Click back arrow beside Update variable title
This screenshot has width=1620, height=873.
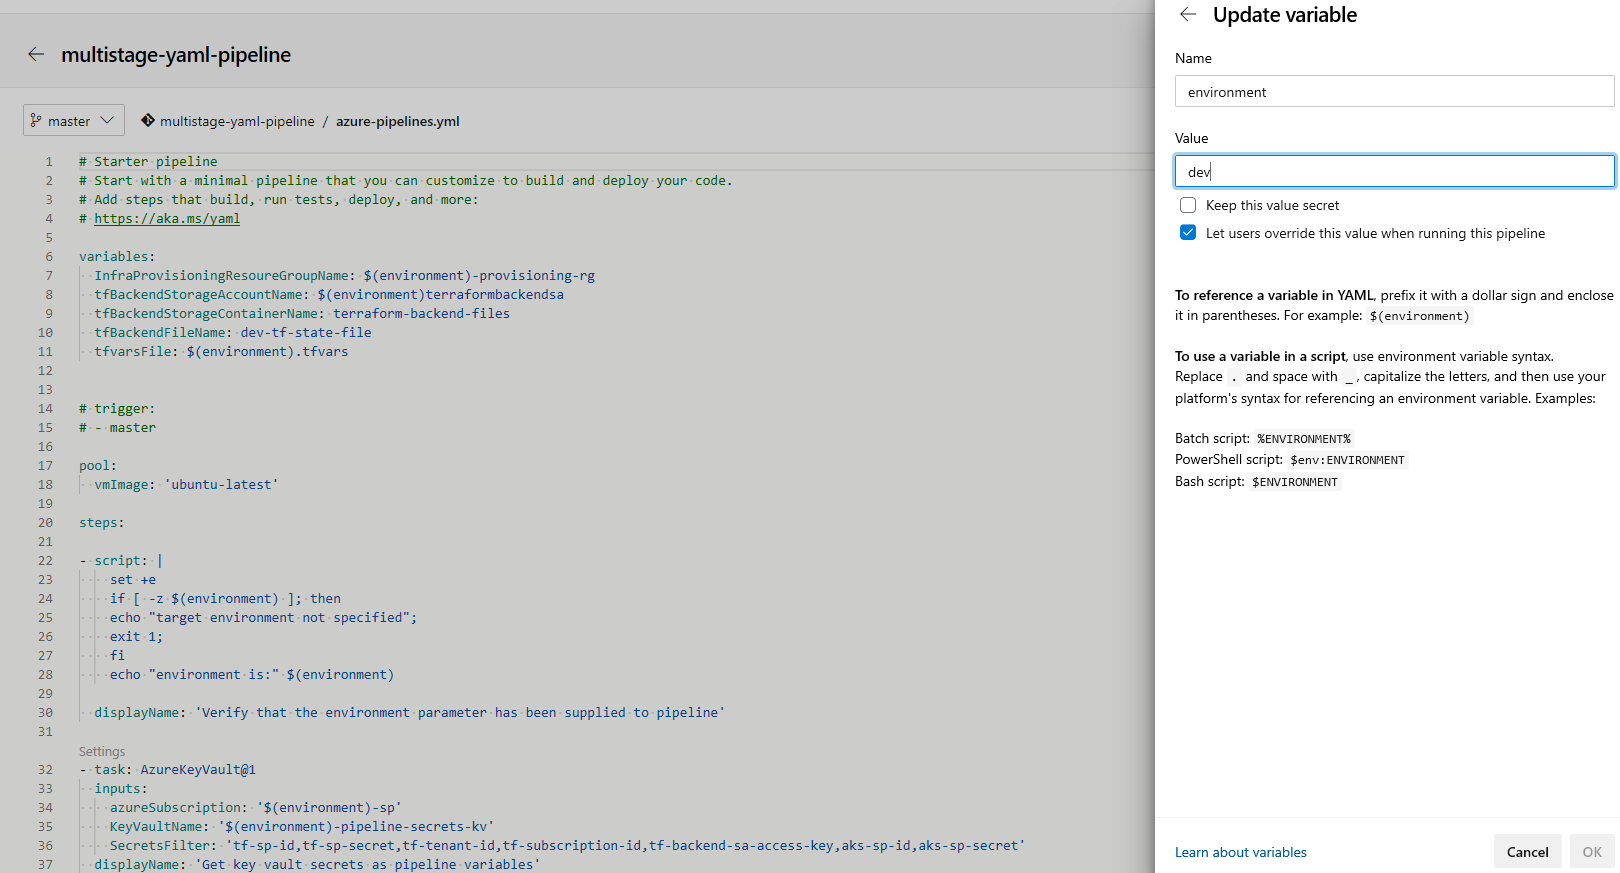point(1188,14)
